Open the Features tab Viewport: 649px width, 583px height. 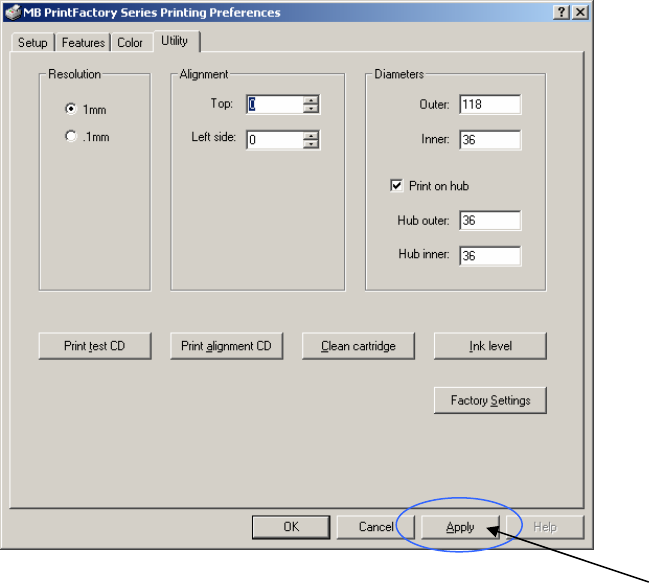83,42
